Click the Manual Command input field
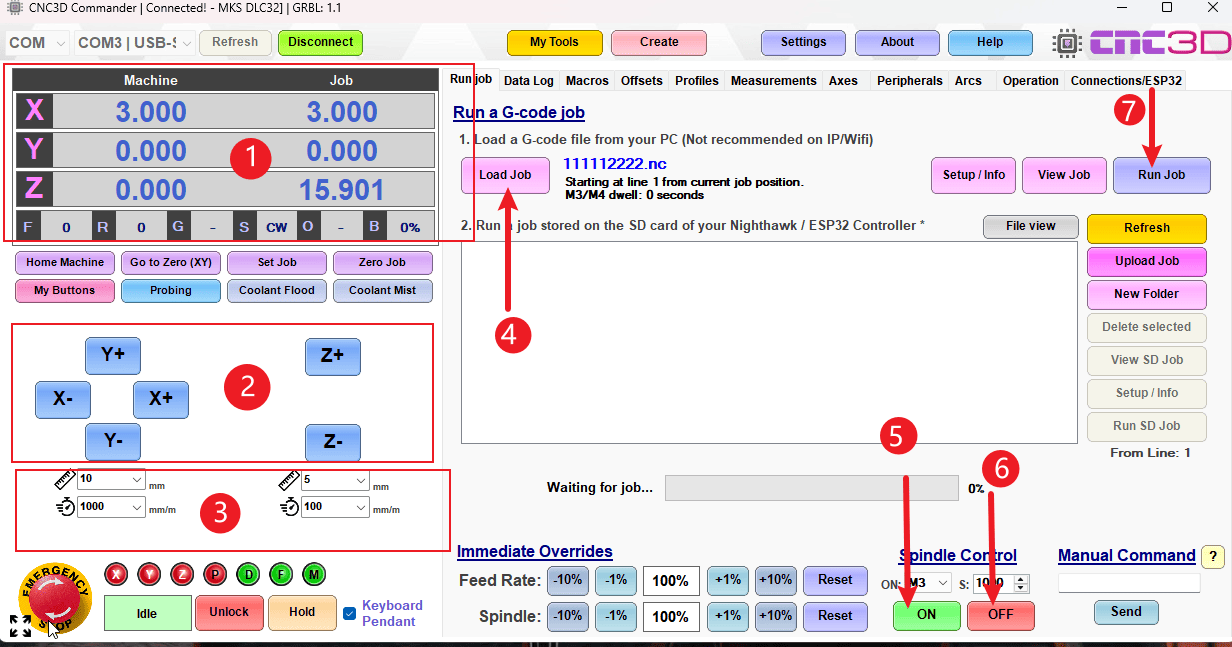 (x=1128, y=583)
